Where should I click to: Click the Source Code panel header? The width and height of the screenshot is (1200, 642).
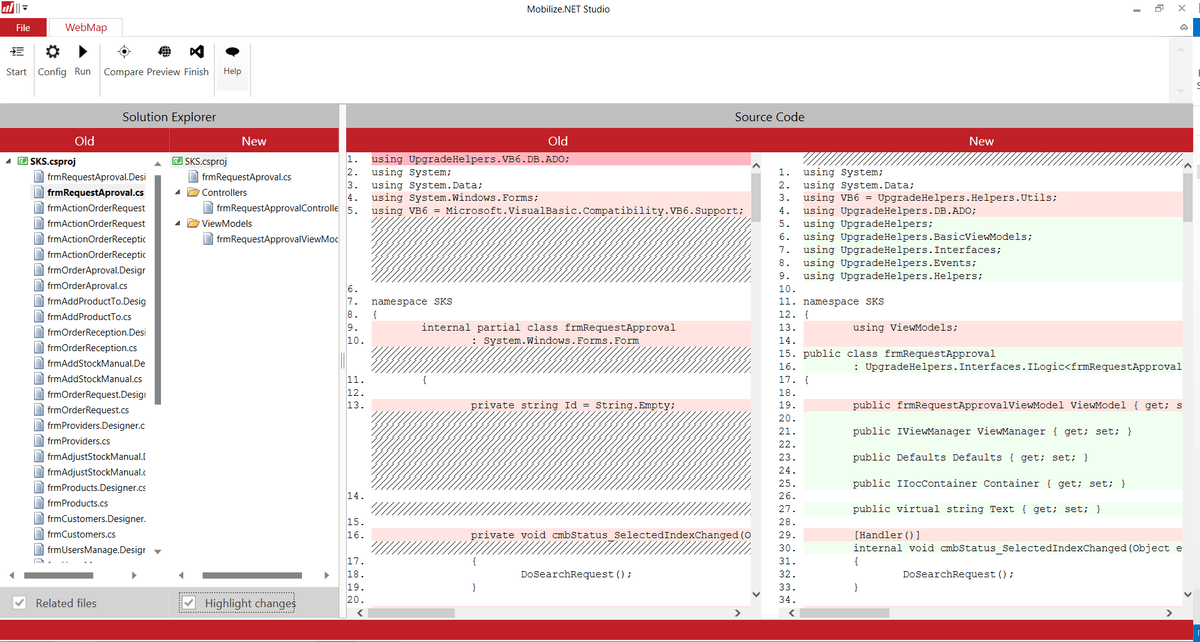coord(770,116)
